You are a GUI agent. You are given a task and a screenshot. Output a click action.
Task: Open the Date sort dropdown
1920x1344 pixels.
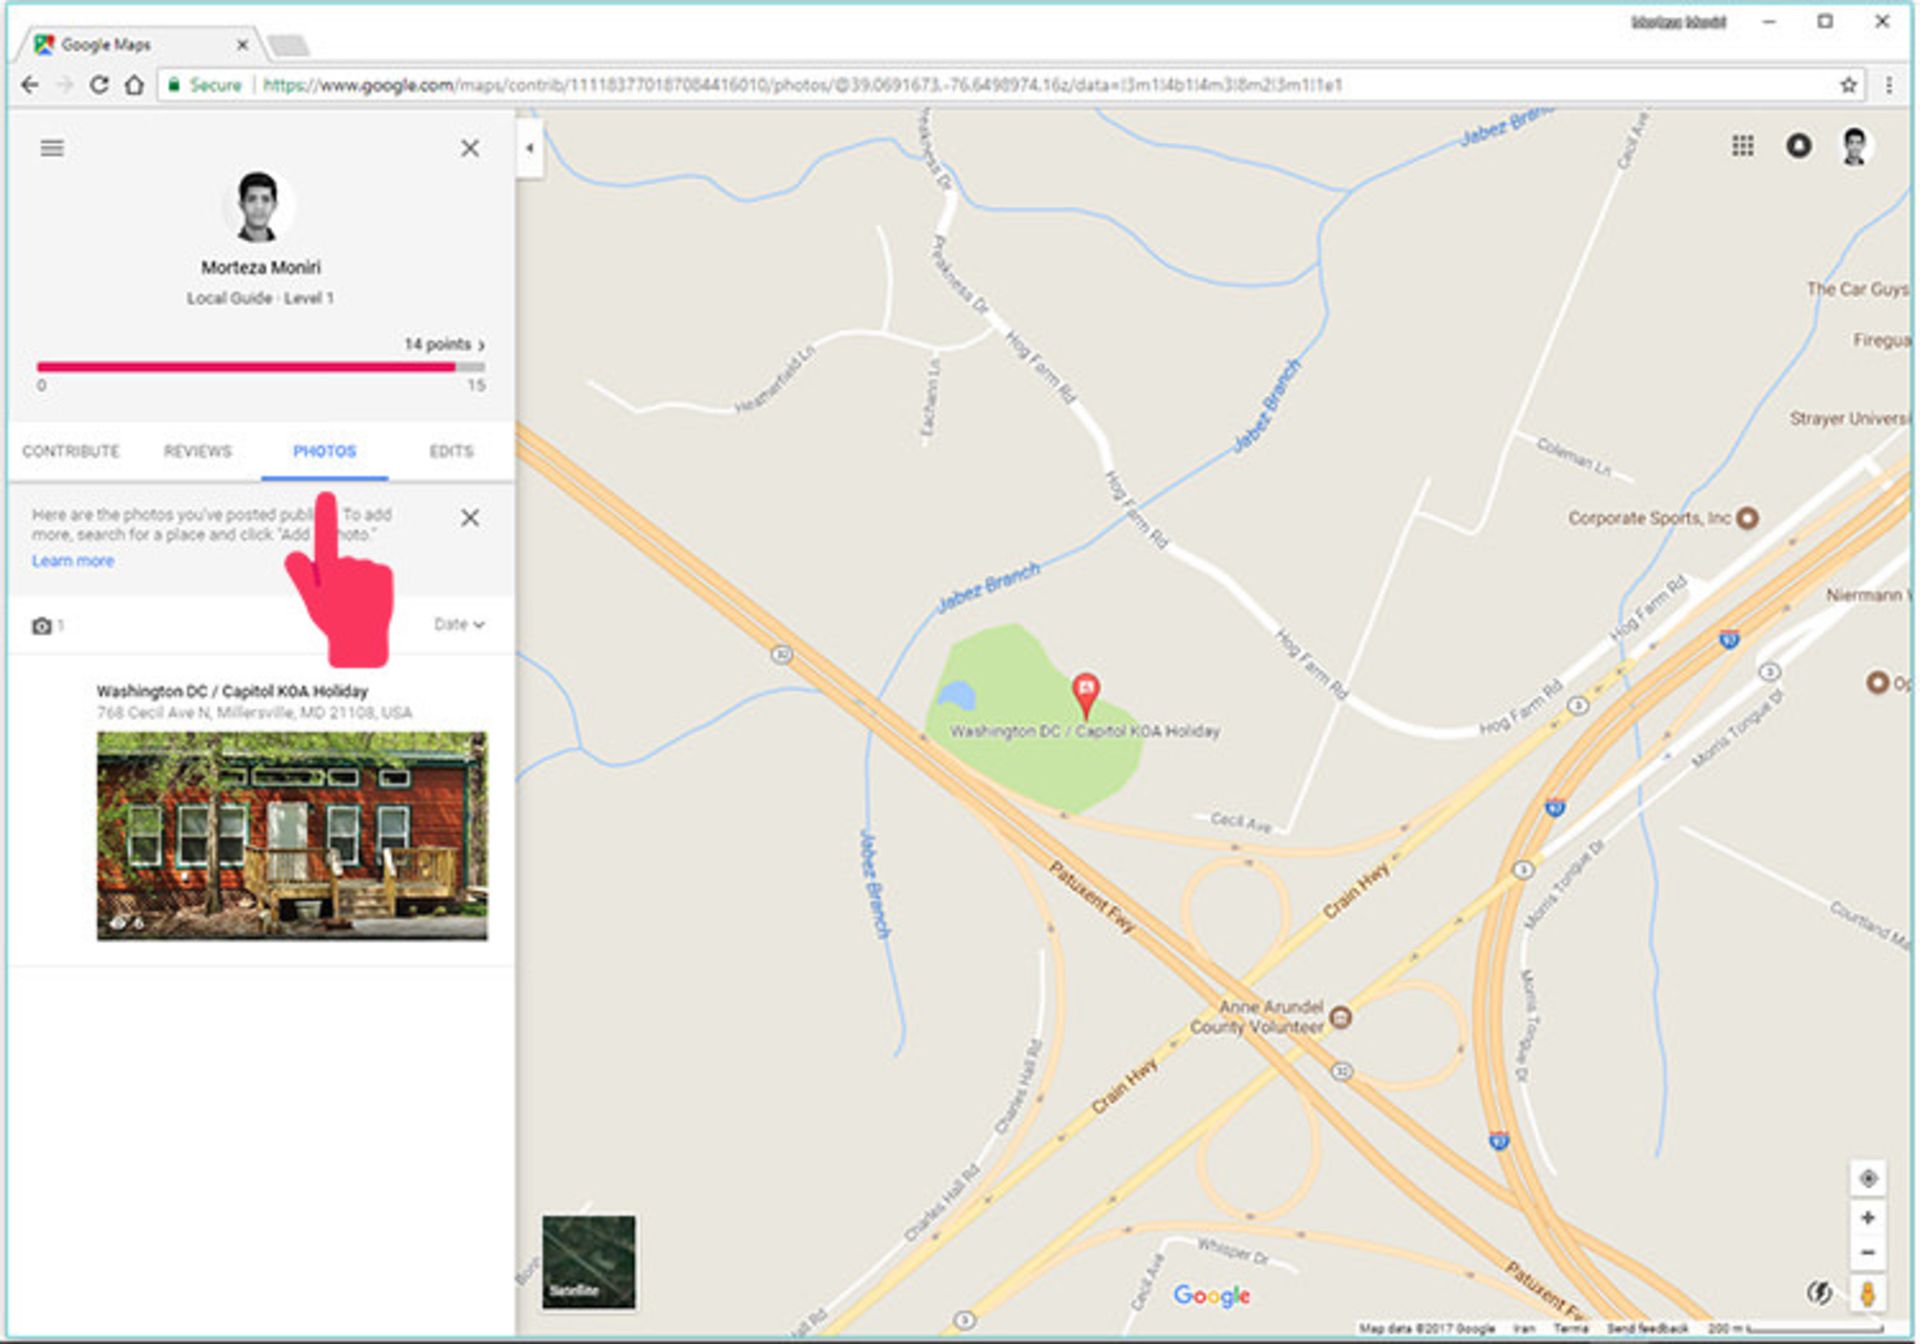(459, 624)
